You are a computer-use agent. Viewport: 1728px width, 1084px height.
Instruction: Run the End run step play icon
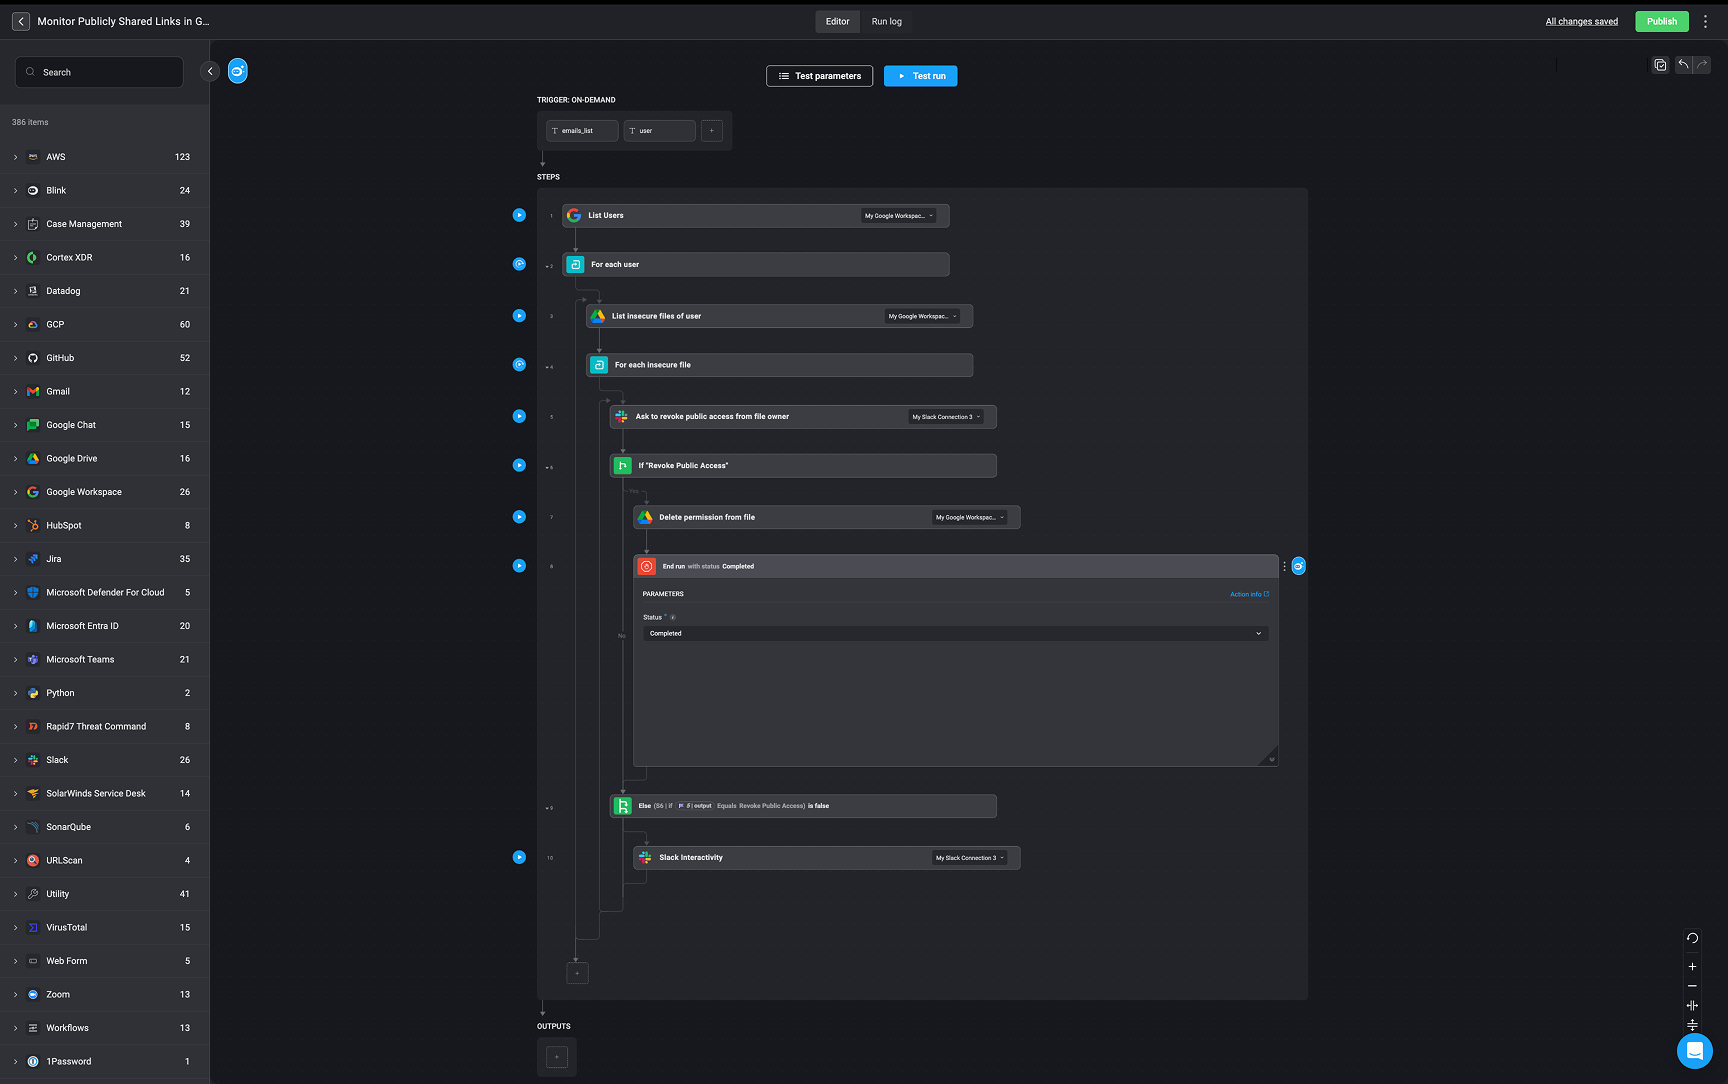click(x=519, y=566)
